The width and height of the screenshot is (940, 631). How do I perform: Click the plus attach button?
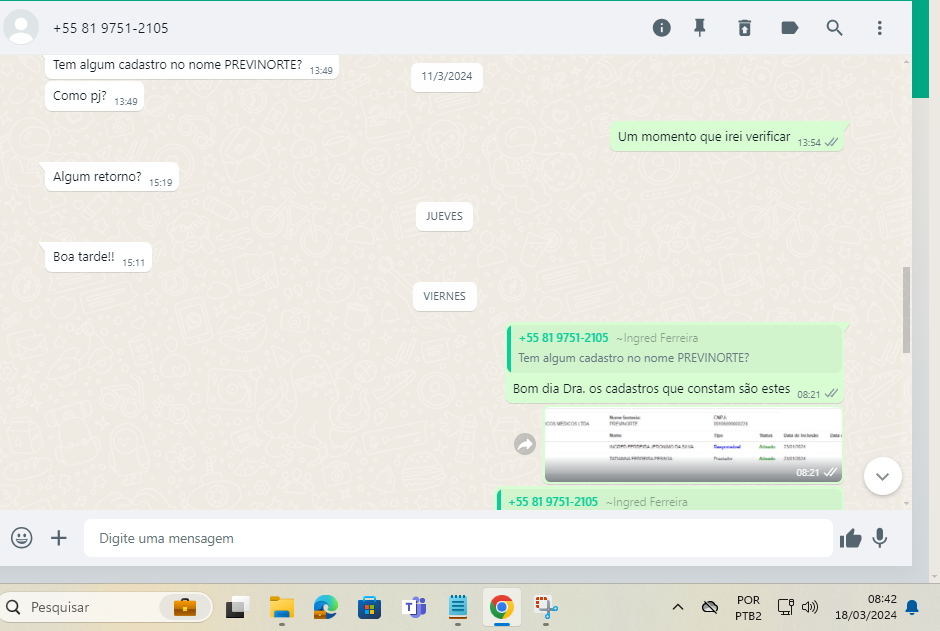pos(59,538)
